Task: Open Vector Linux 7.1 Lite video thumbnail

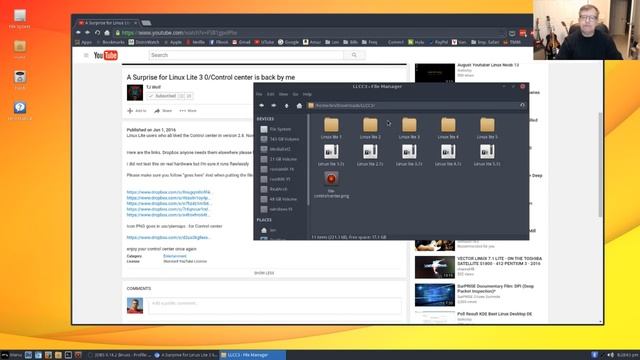Action: (435, 267)
